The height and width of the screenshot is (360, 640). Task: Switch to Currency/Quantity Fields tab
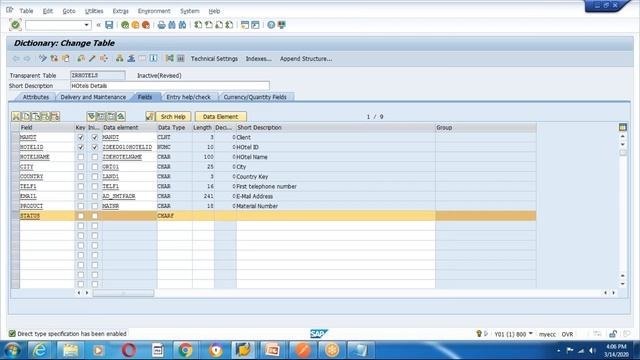point(255,97)
